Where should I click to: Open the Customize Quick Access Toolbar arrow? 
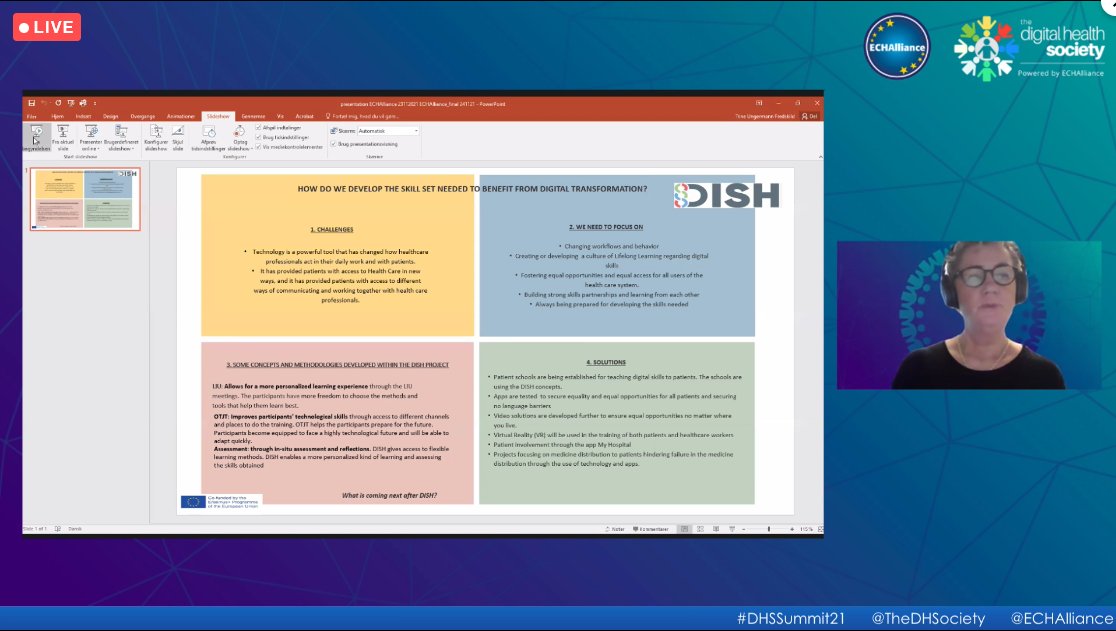[95, 103]
